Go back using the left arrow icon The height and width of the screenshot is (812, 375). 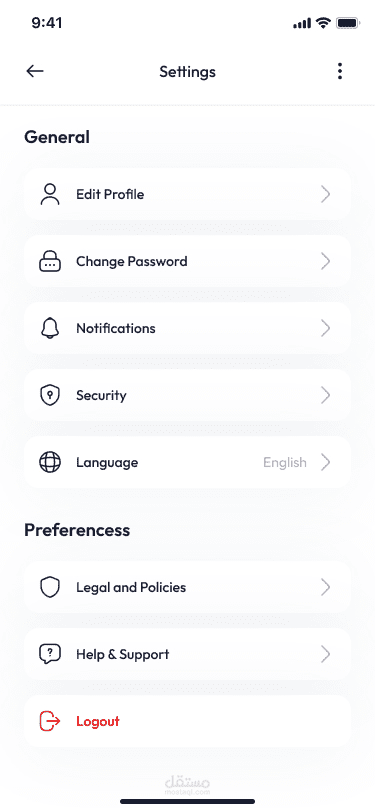35,71
